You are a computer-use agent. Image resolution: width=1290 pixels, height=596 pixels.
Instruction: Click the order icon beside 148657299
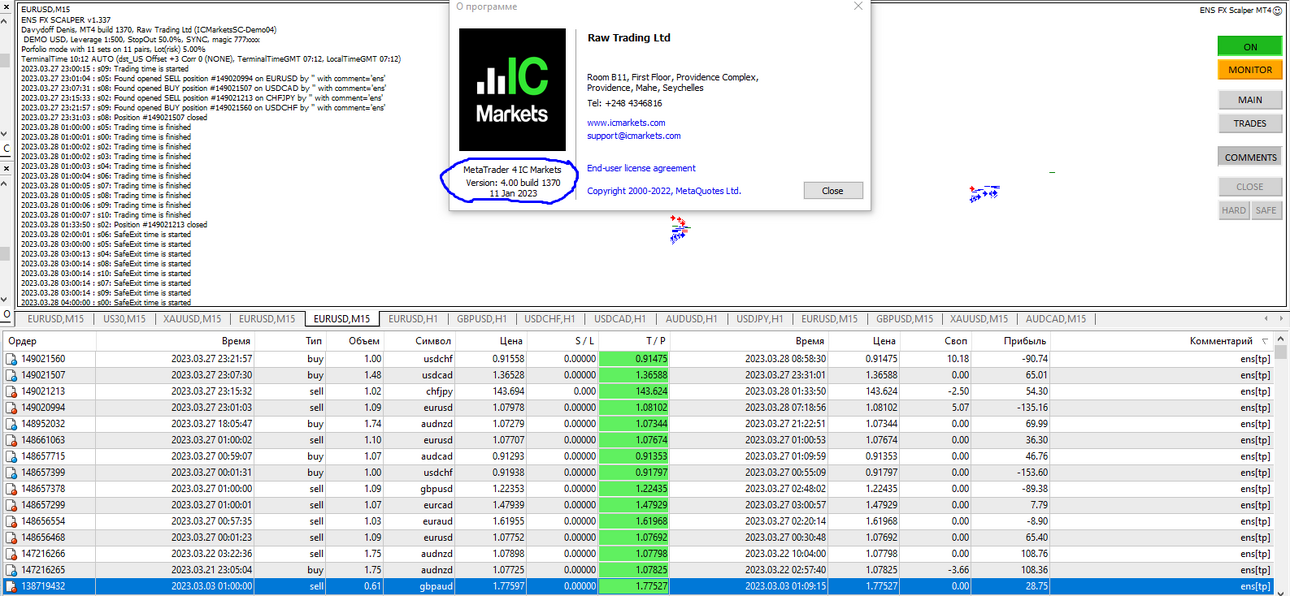(12, 505)
